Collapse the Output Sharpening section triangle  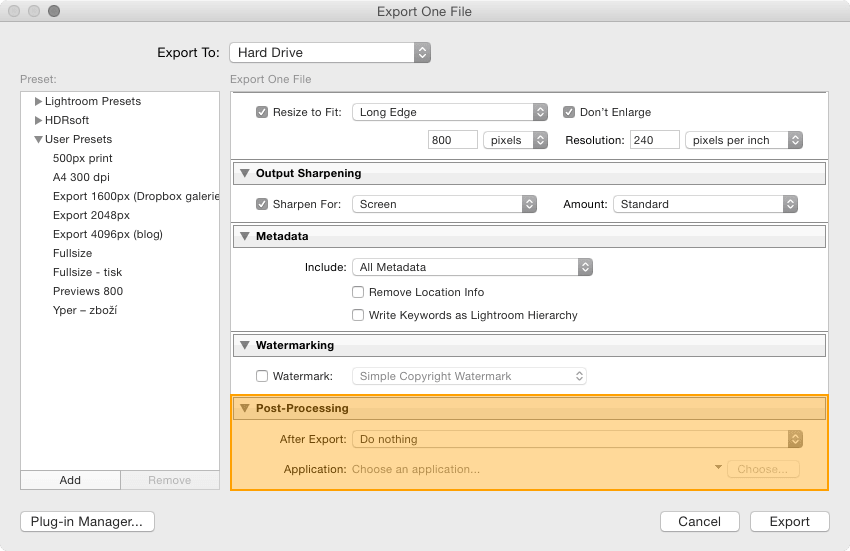(x=244, y=173)
